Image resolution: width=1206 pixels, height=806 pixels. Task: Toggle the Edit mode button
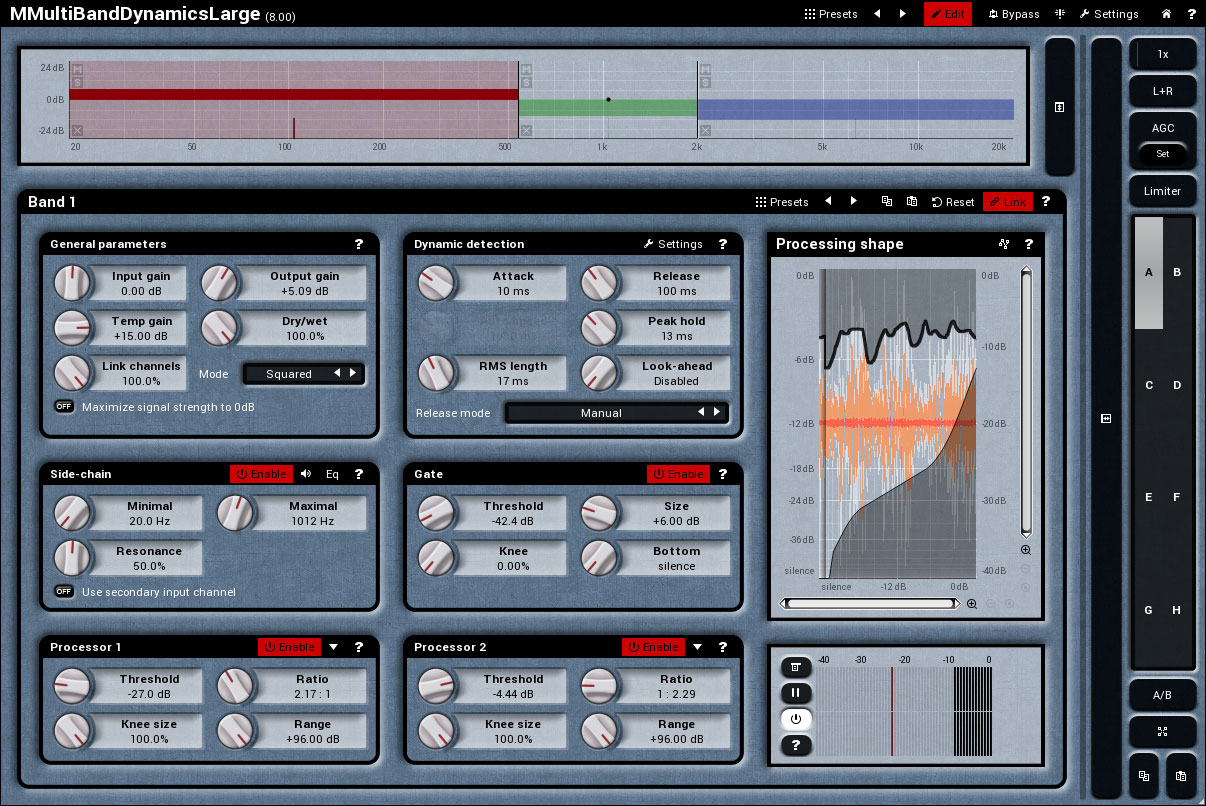[947, 14]
